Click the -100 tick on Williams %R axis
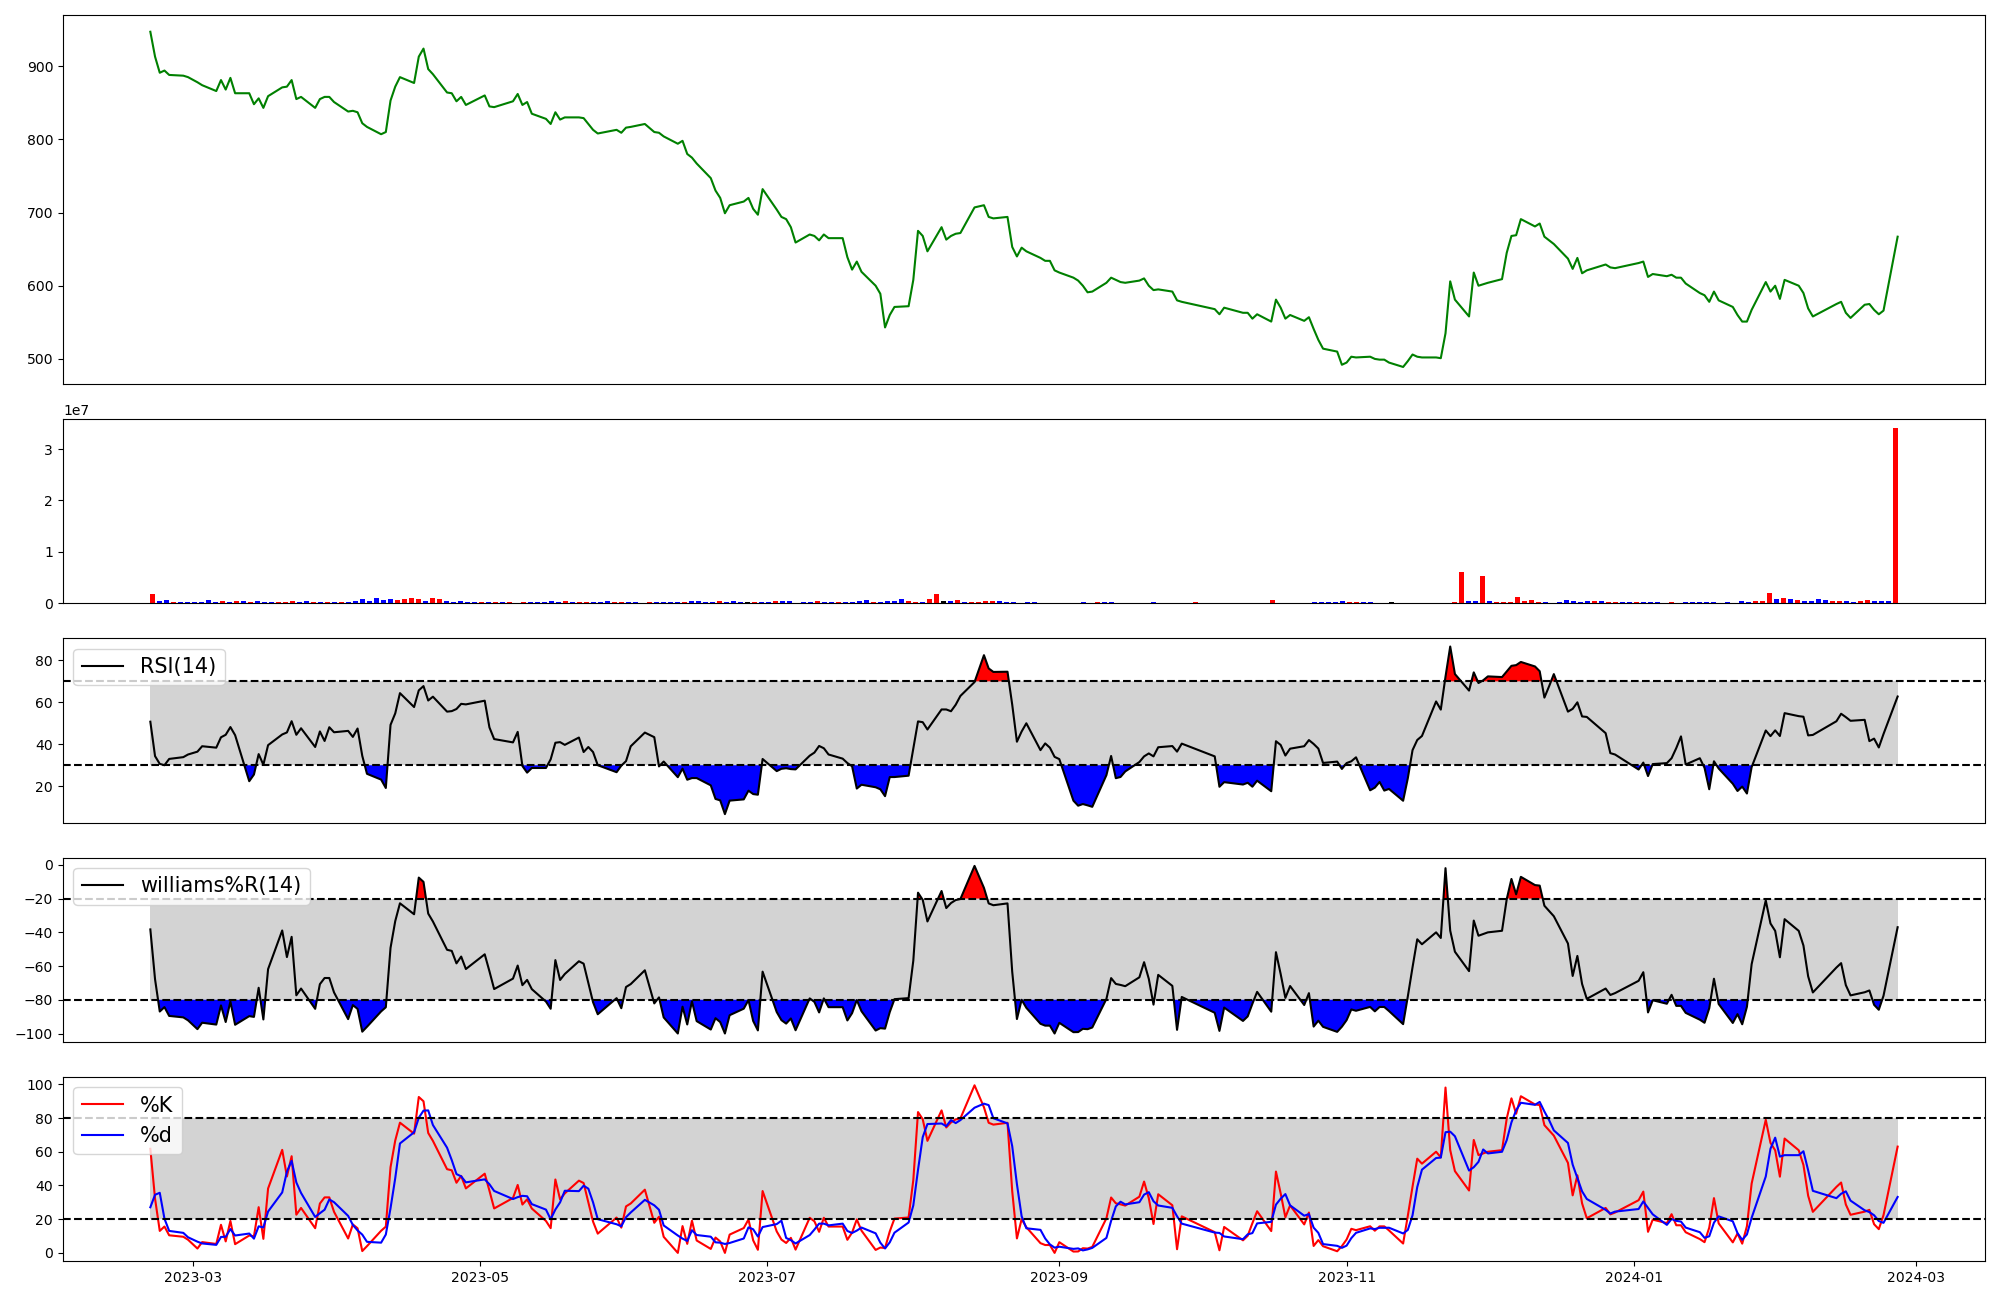Viewport: 2000px width, 1300px height. click(x=35, y=1034)
